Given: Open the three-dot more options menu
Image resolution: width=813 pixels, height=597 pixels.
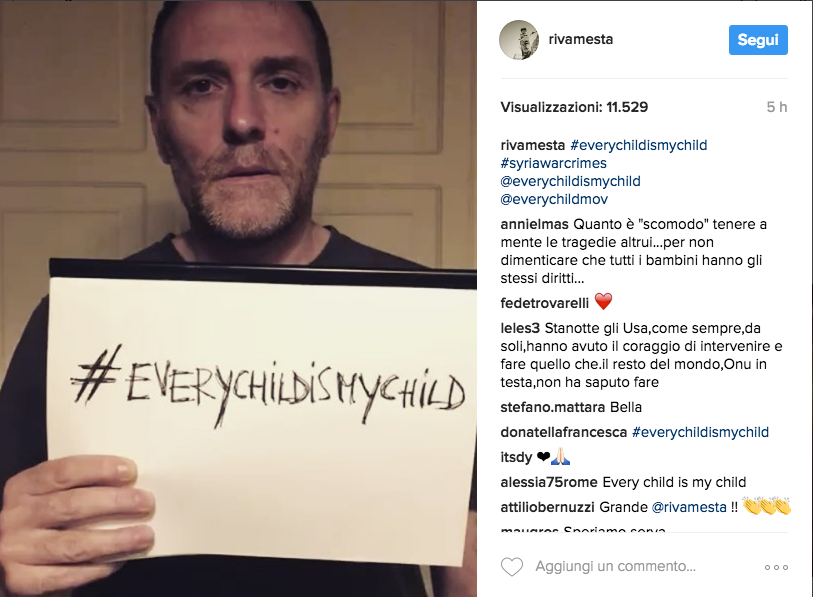Looking at the screenshot, I should tap(776, 567).
